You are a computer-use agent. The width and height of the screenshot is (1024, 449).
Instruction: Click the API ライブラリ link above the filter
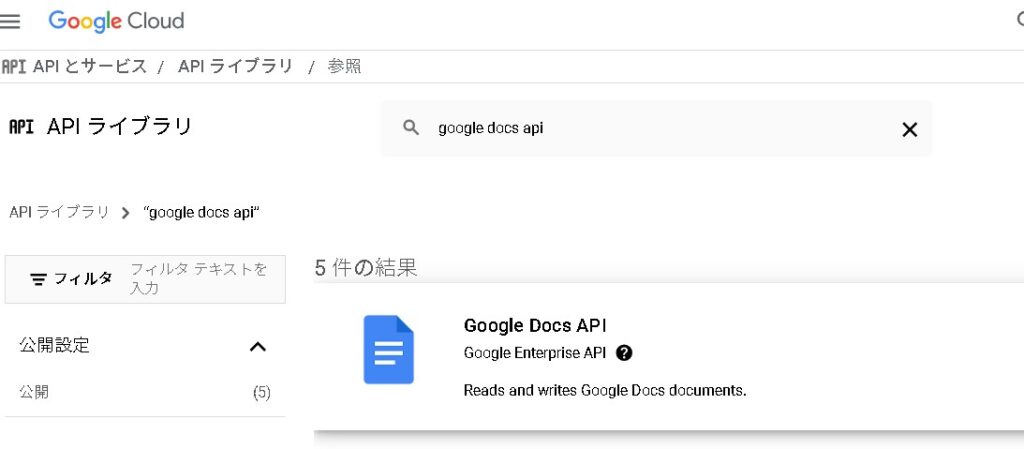coord(59,213)
